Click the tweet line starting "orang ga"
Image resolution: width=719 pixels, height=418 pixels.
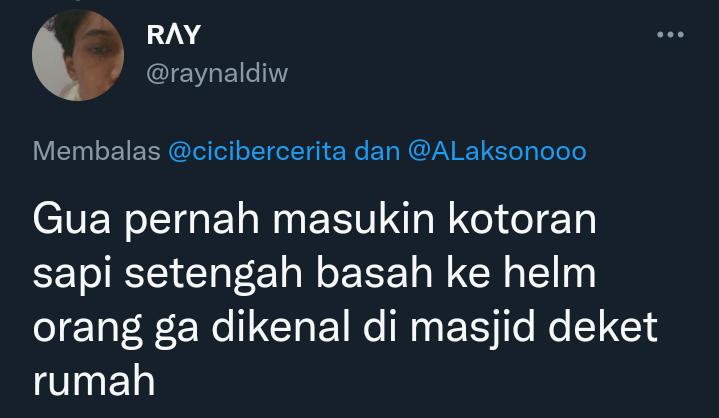pyautogui.click(x=345, y=328)
